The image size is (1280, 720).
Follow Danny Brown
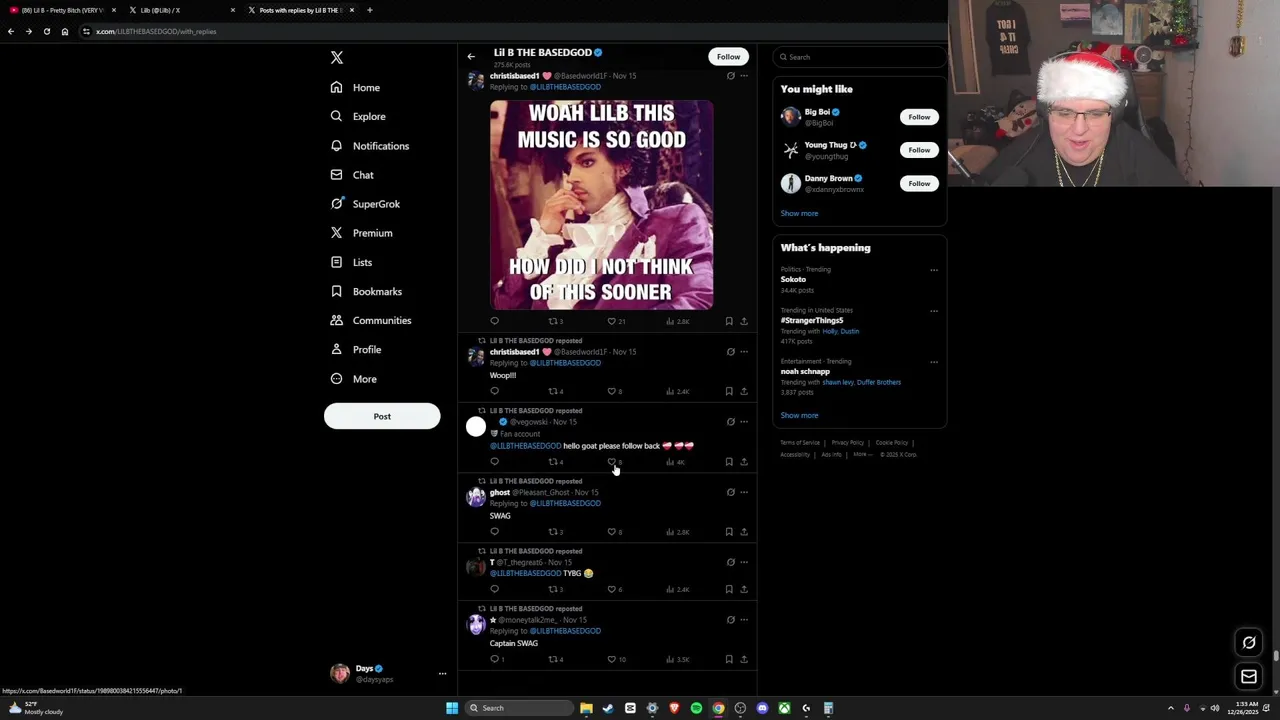(x=919, y=183)
